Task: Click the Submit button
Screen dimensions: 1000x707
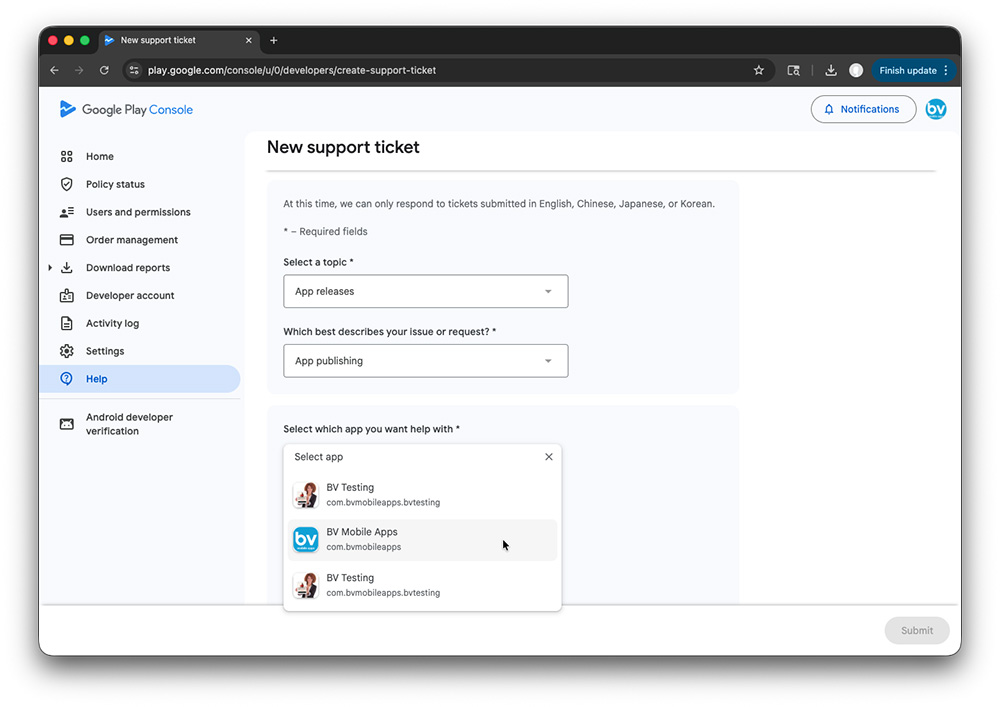Action: coord(917,630)
